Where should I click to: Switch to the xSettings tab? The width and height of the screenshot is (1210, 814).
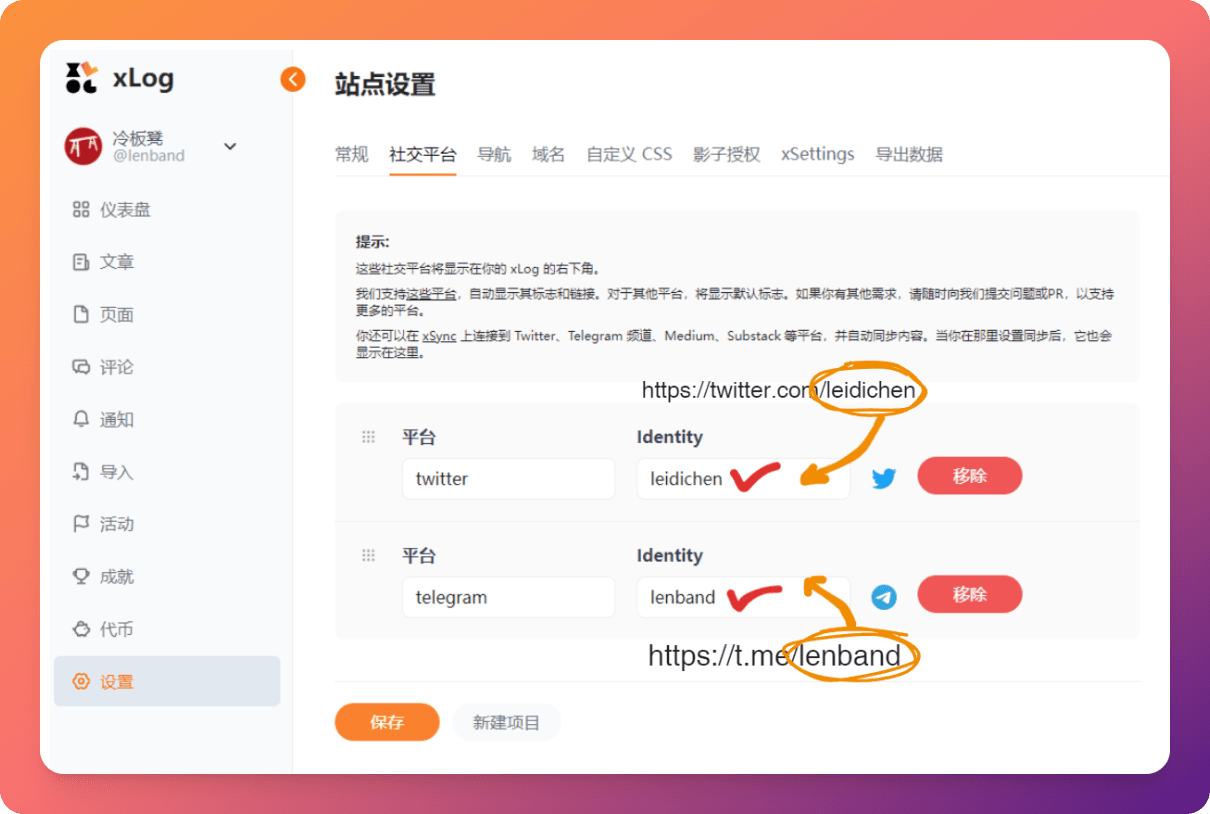coord(818,155)
